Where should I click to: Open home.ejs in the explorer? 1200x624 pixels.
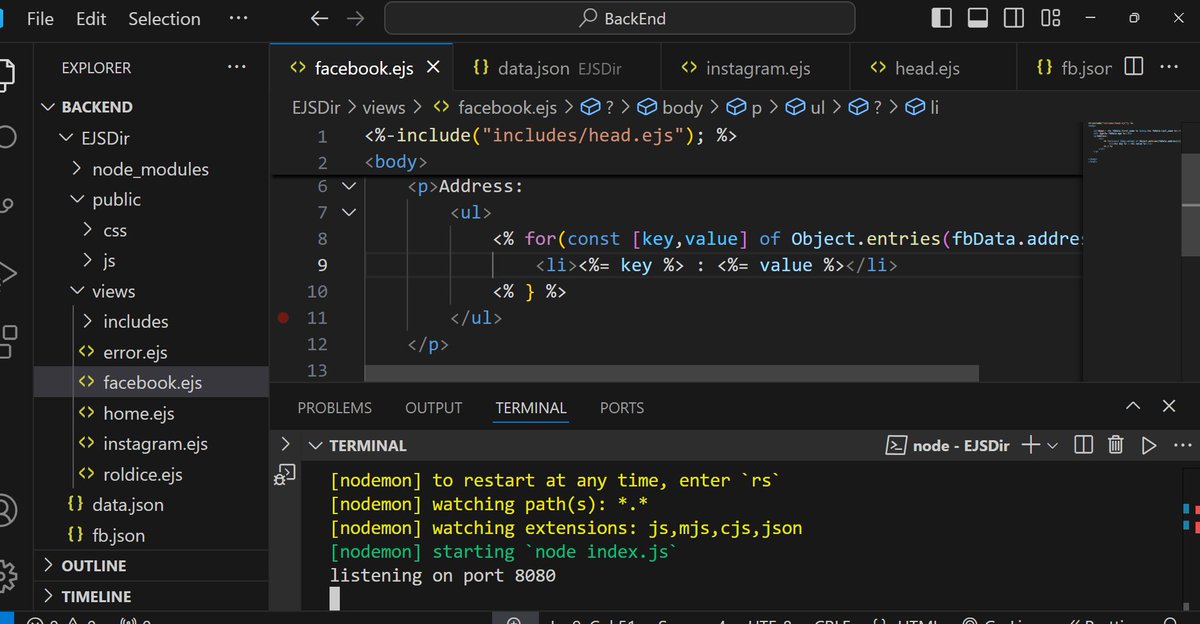point(152,413)
